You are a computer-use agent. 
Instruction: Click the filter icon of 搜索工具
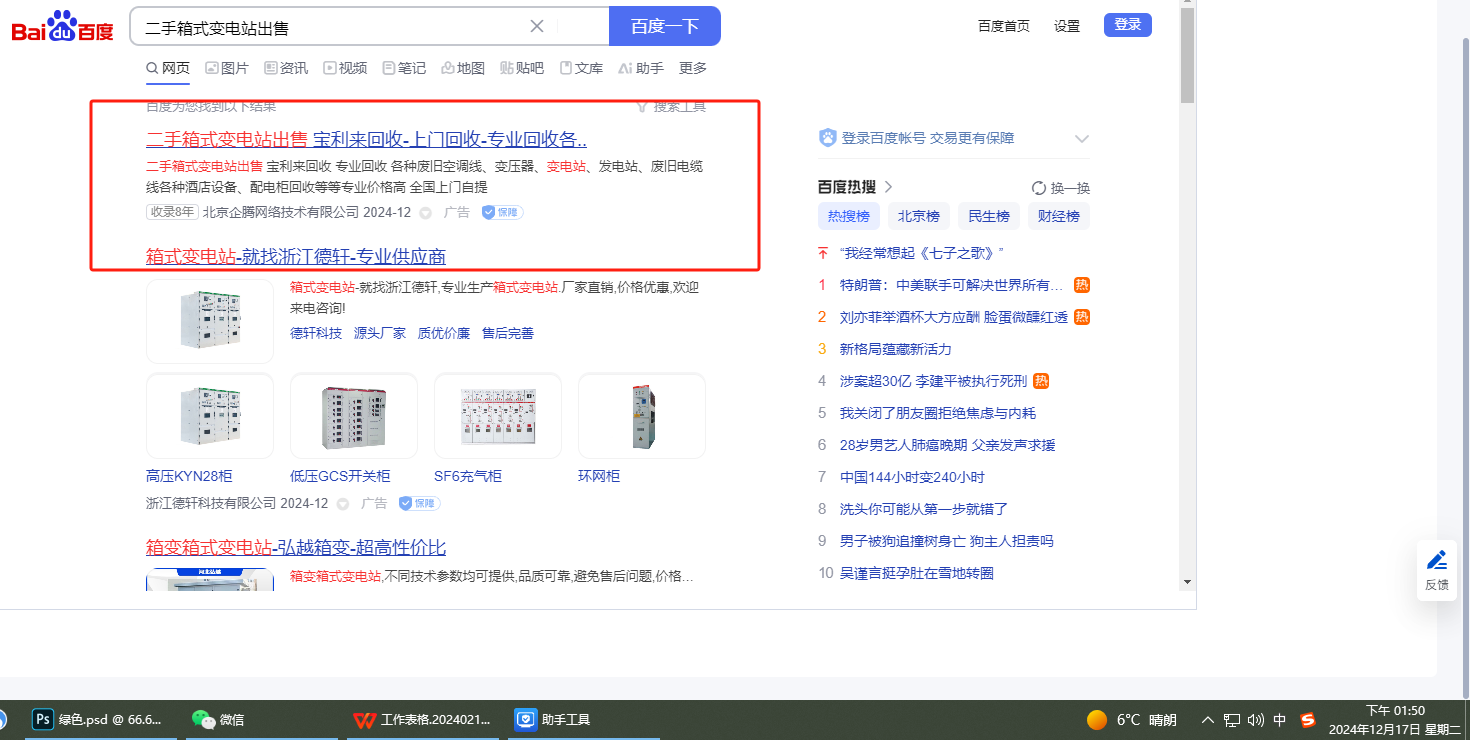tap(643, 106)
